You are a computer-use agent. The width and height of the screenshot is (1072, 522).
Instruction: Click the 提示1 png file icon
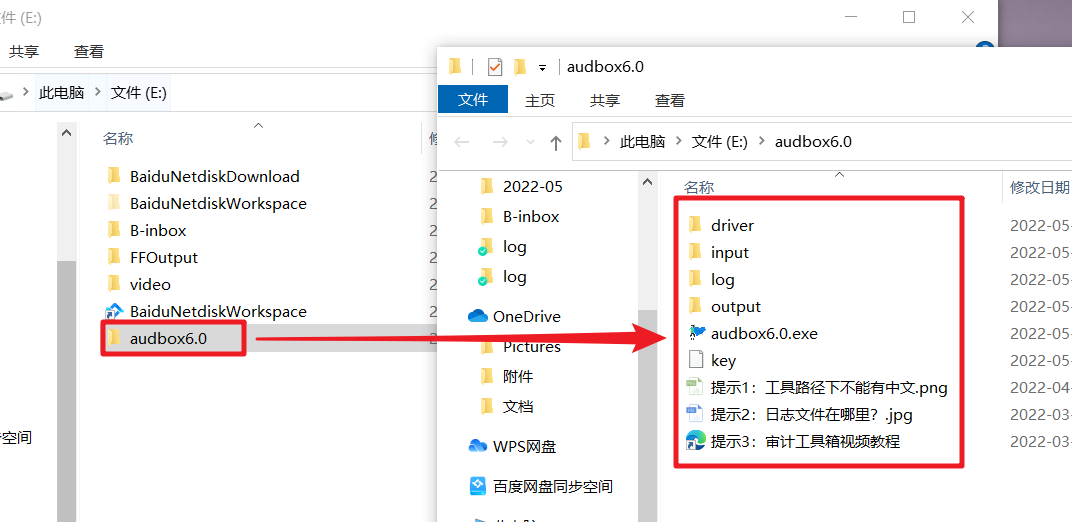click(695, 387)
